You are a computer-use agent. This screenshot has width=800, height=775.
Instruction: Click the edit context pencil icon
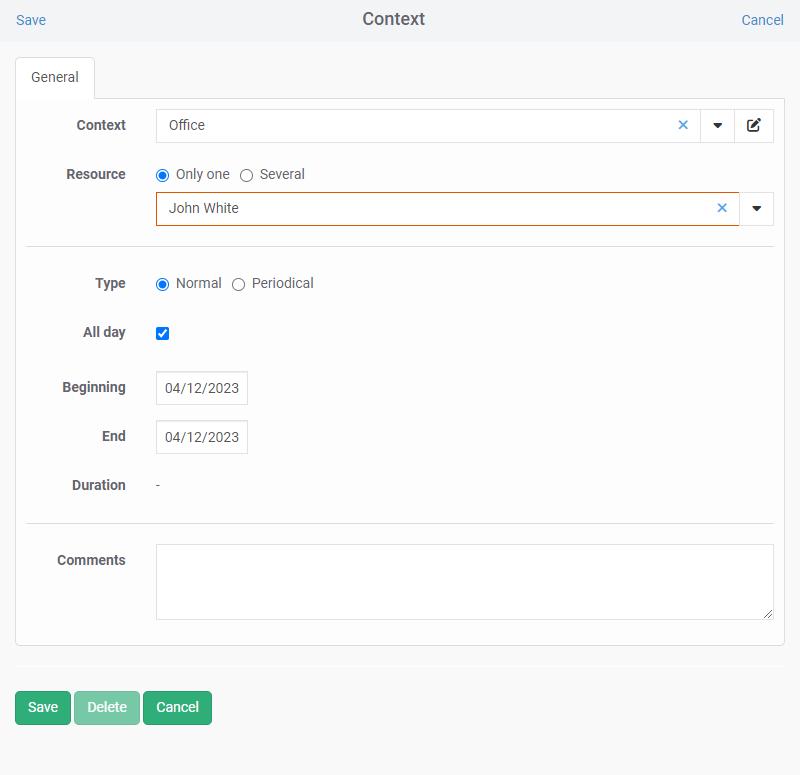pos(754,126)
